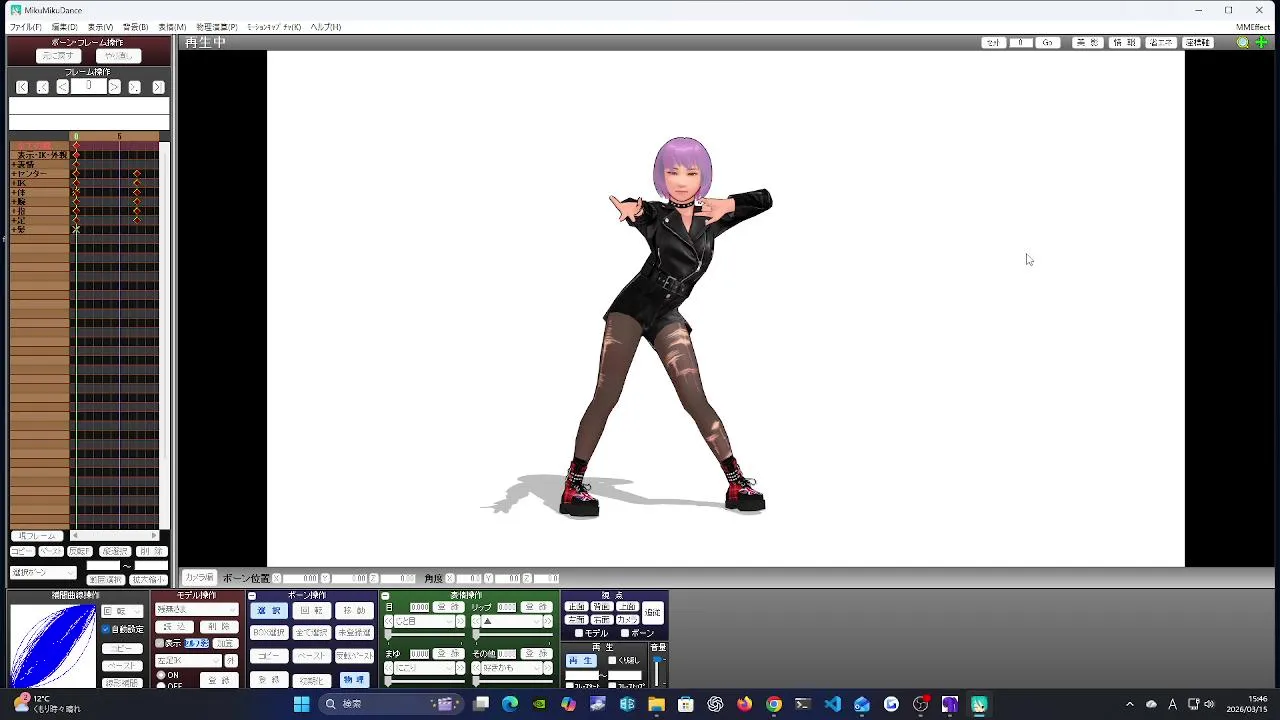
Task: Open the 左足IK dropdown
Action: pos(188,661)
